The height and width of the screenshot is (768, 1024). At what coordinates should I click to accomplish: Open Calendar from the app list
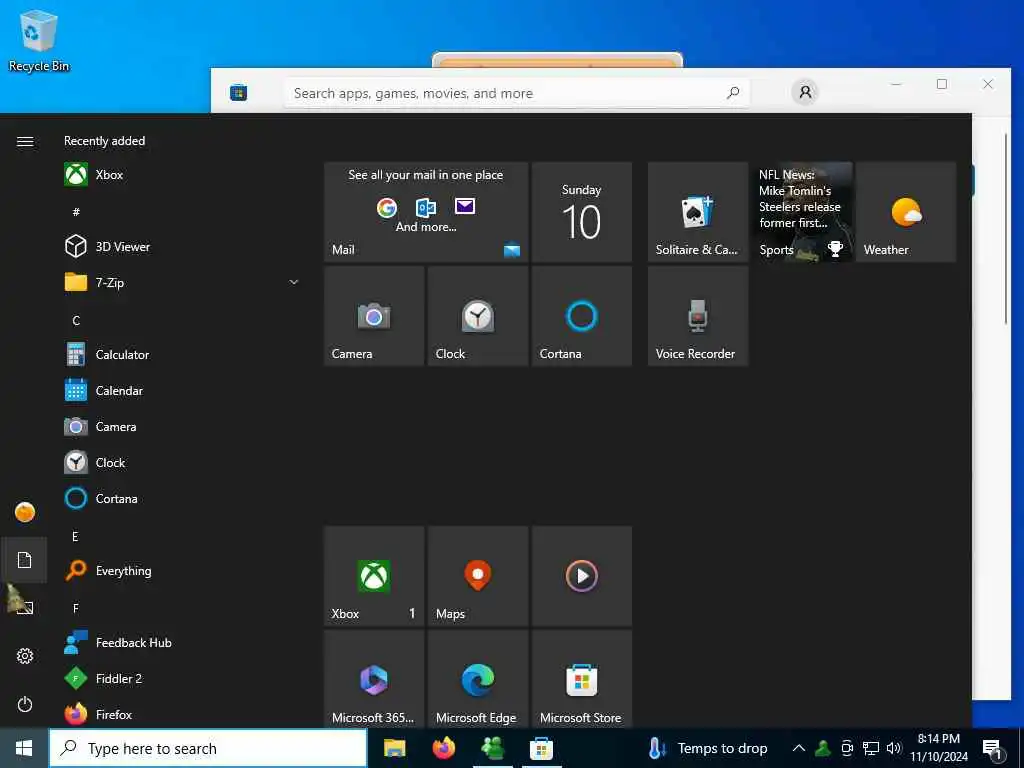pyautogui.click(x=182, y=391)
